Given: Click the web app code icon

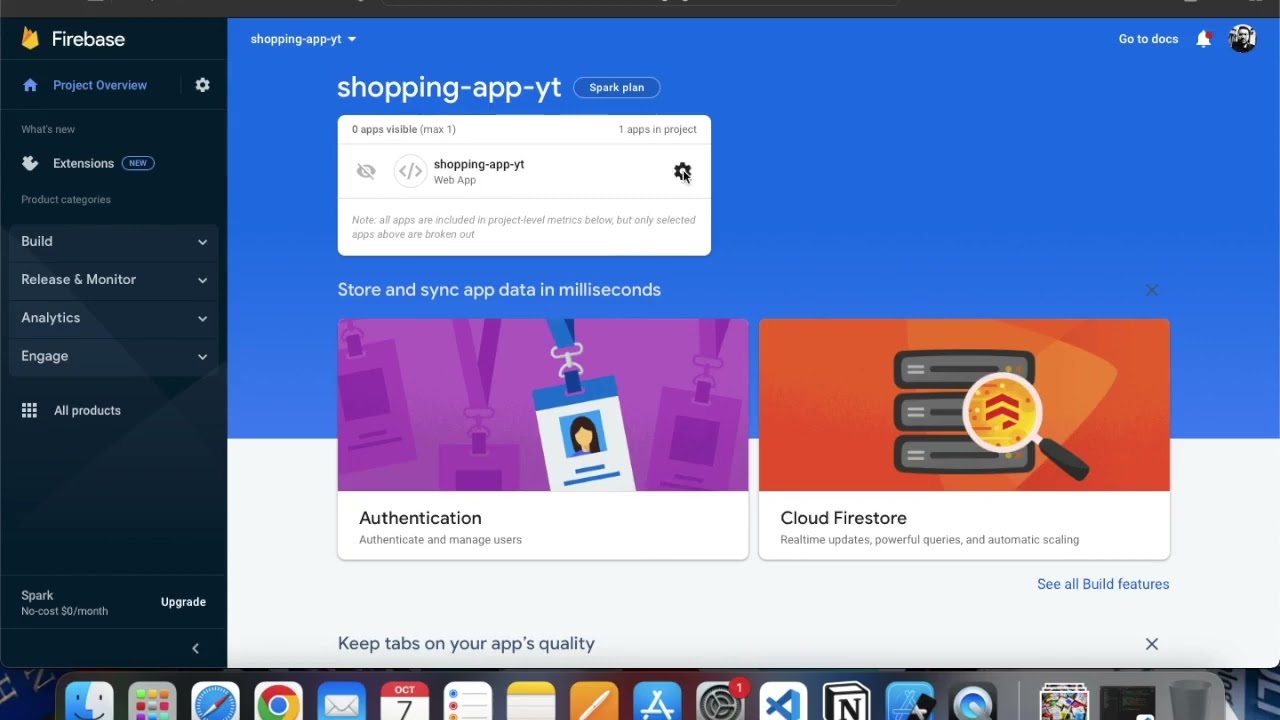Looking at the screenshot, I should [410, 171].
